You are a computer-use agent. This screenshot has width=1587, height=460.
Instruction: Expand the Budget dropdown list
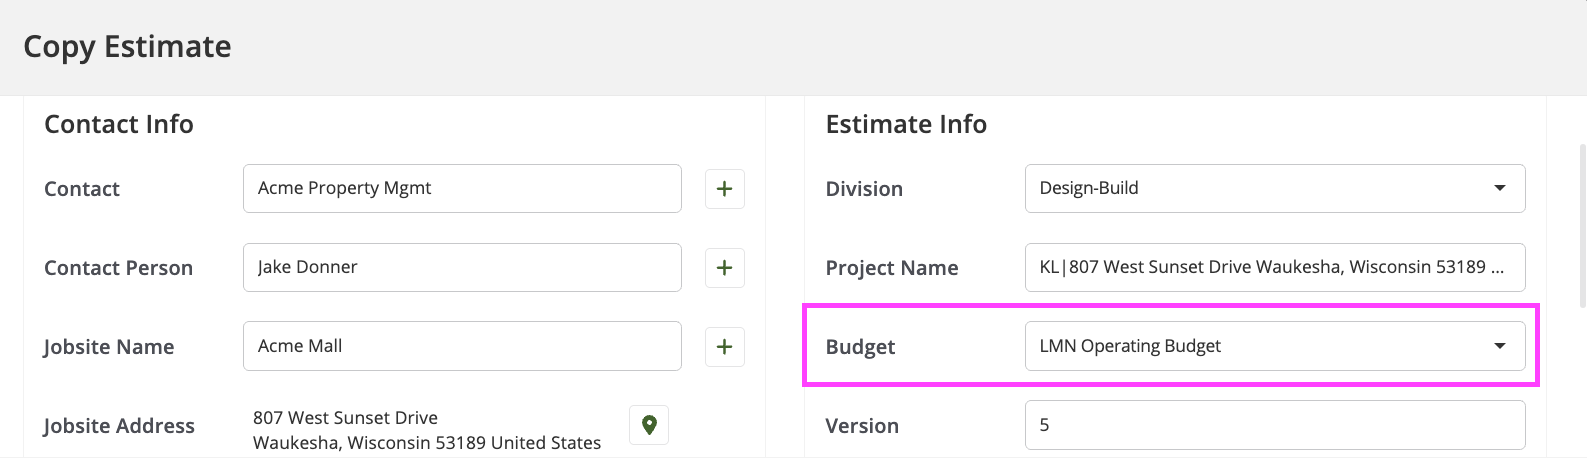pyautogui.click(x=1275, y=346)
